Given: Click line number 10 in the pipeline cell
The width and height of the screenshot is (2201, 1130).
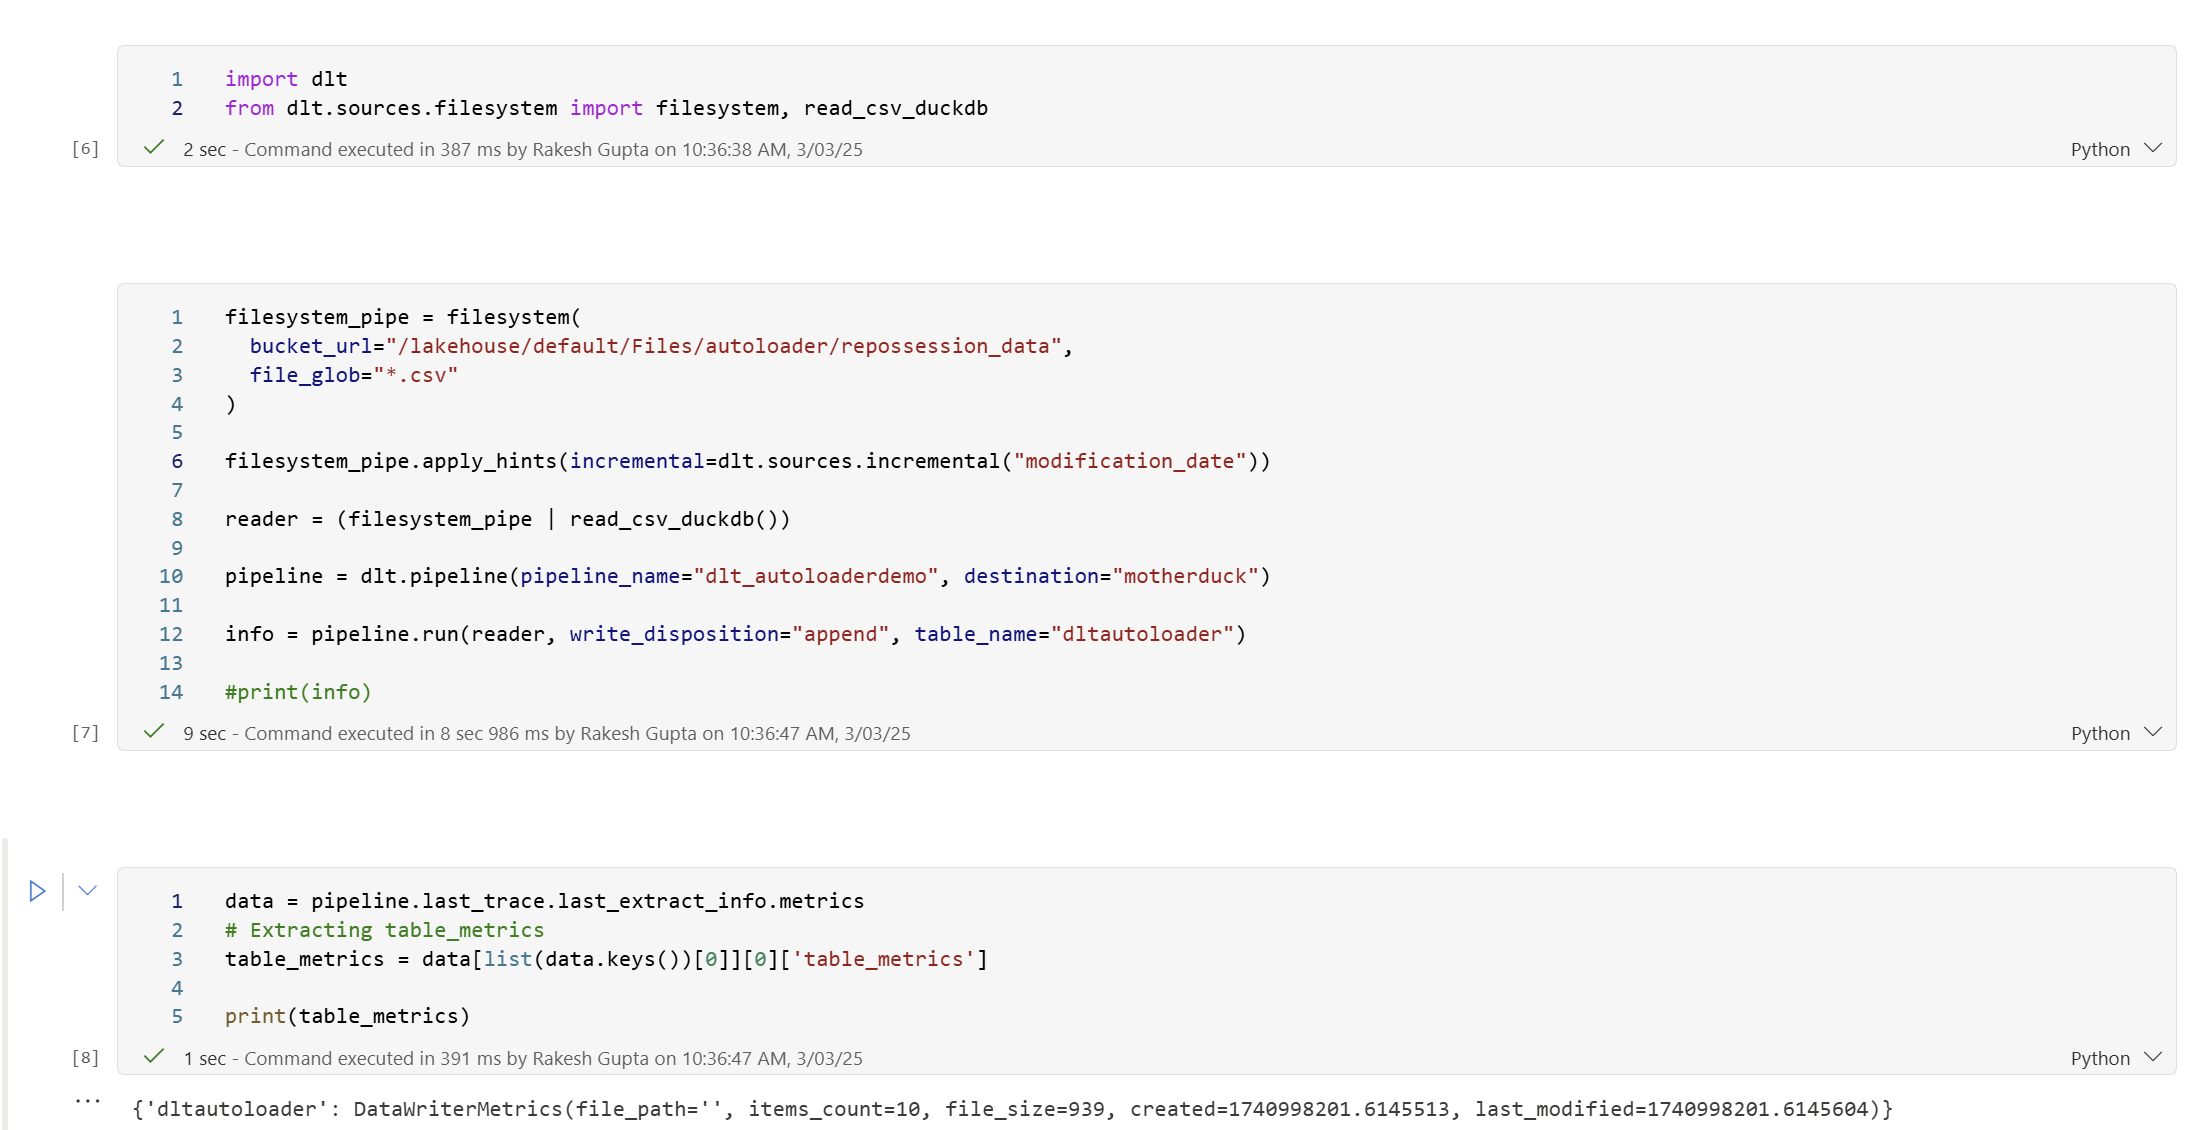Looking at the screenshot, I should click(171, 576).
